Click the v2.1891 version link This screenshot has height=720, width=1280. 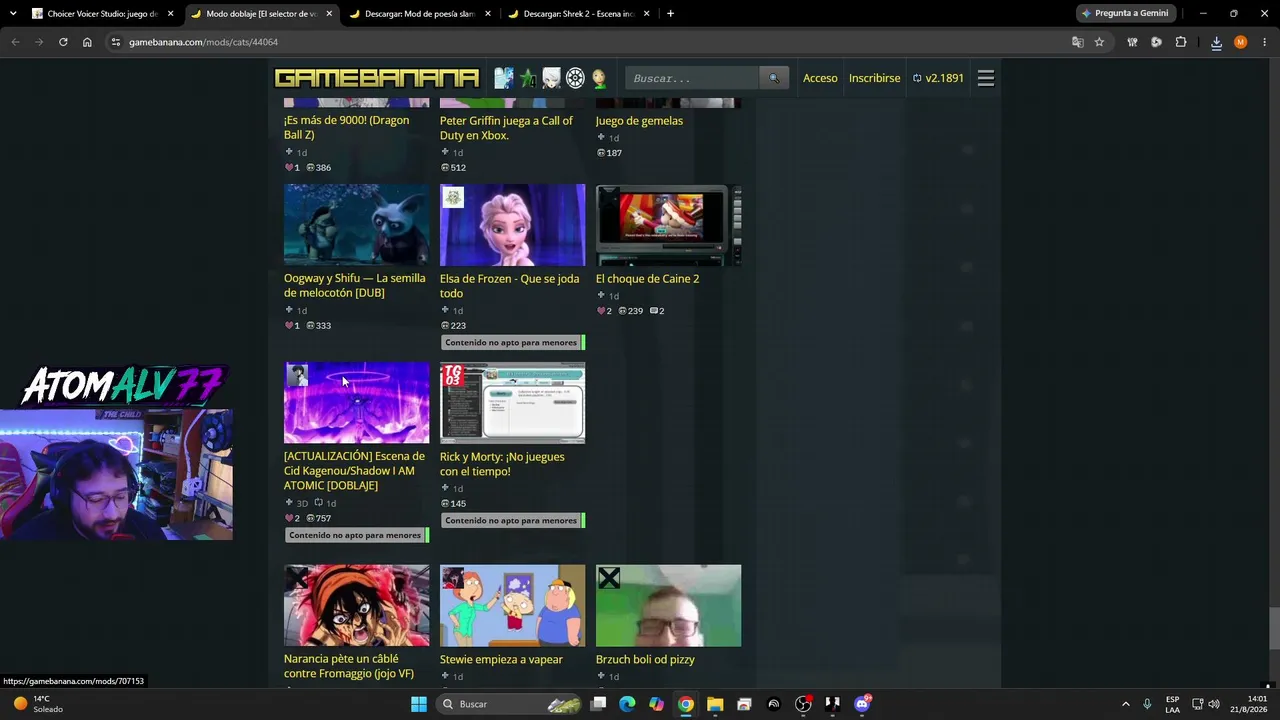point(938,78)
